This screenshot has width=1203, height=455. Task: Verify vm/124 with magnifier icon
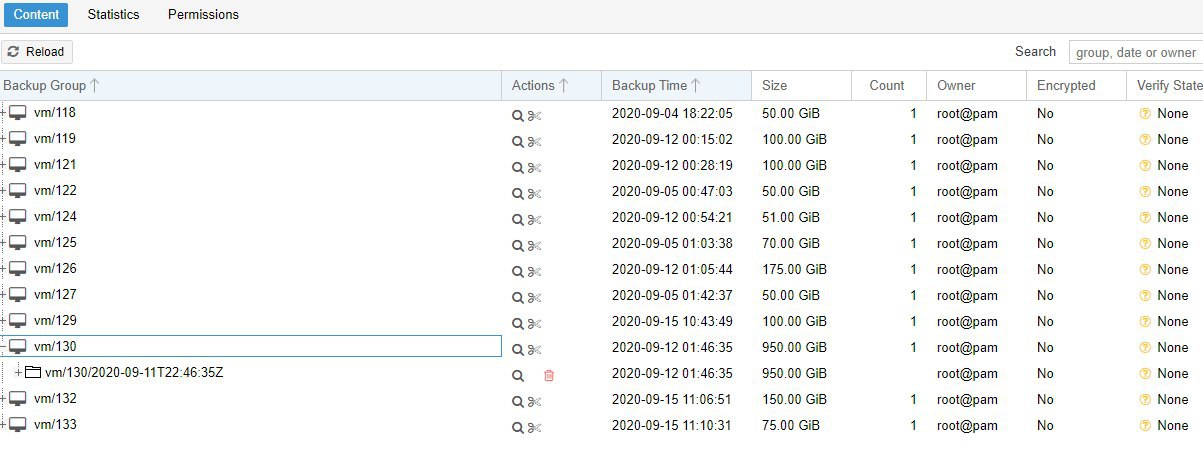(518, 219)
